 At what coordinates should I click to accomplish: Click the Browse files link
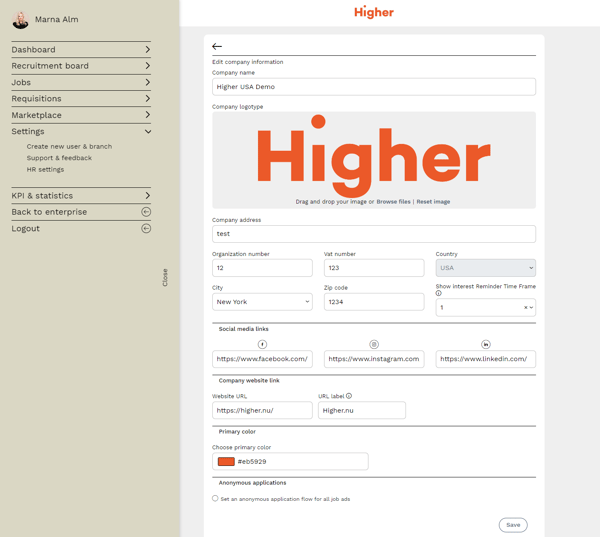[393, 202]
